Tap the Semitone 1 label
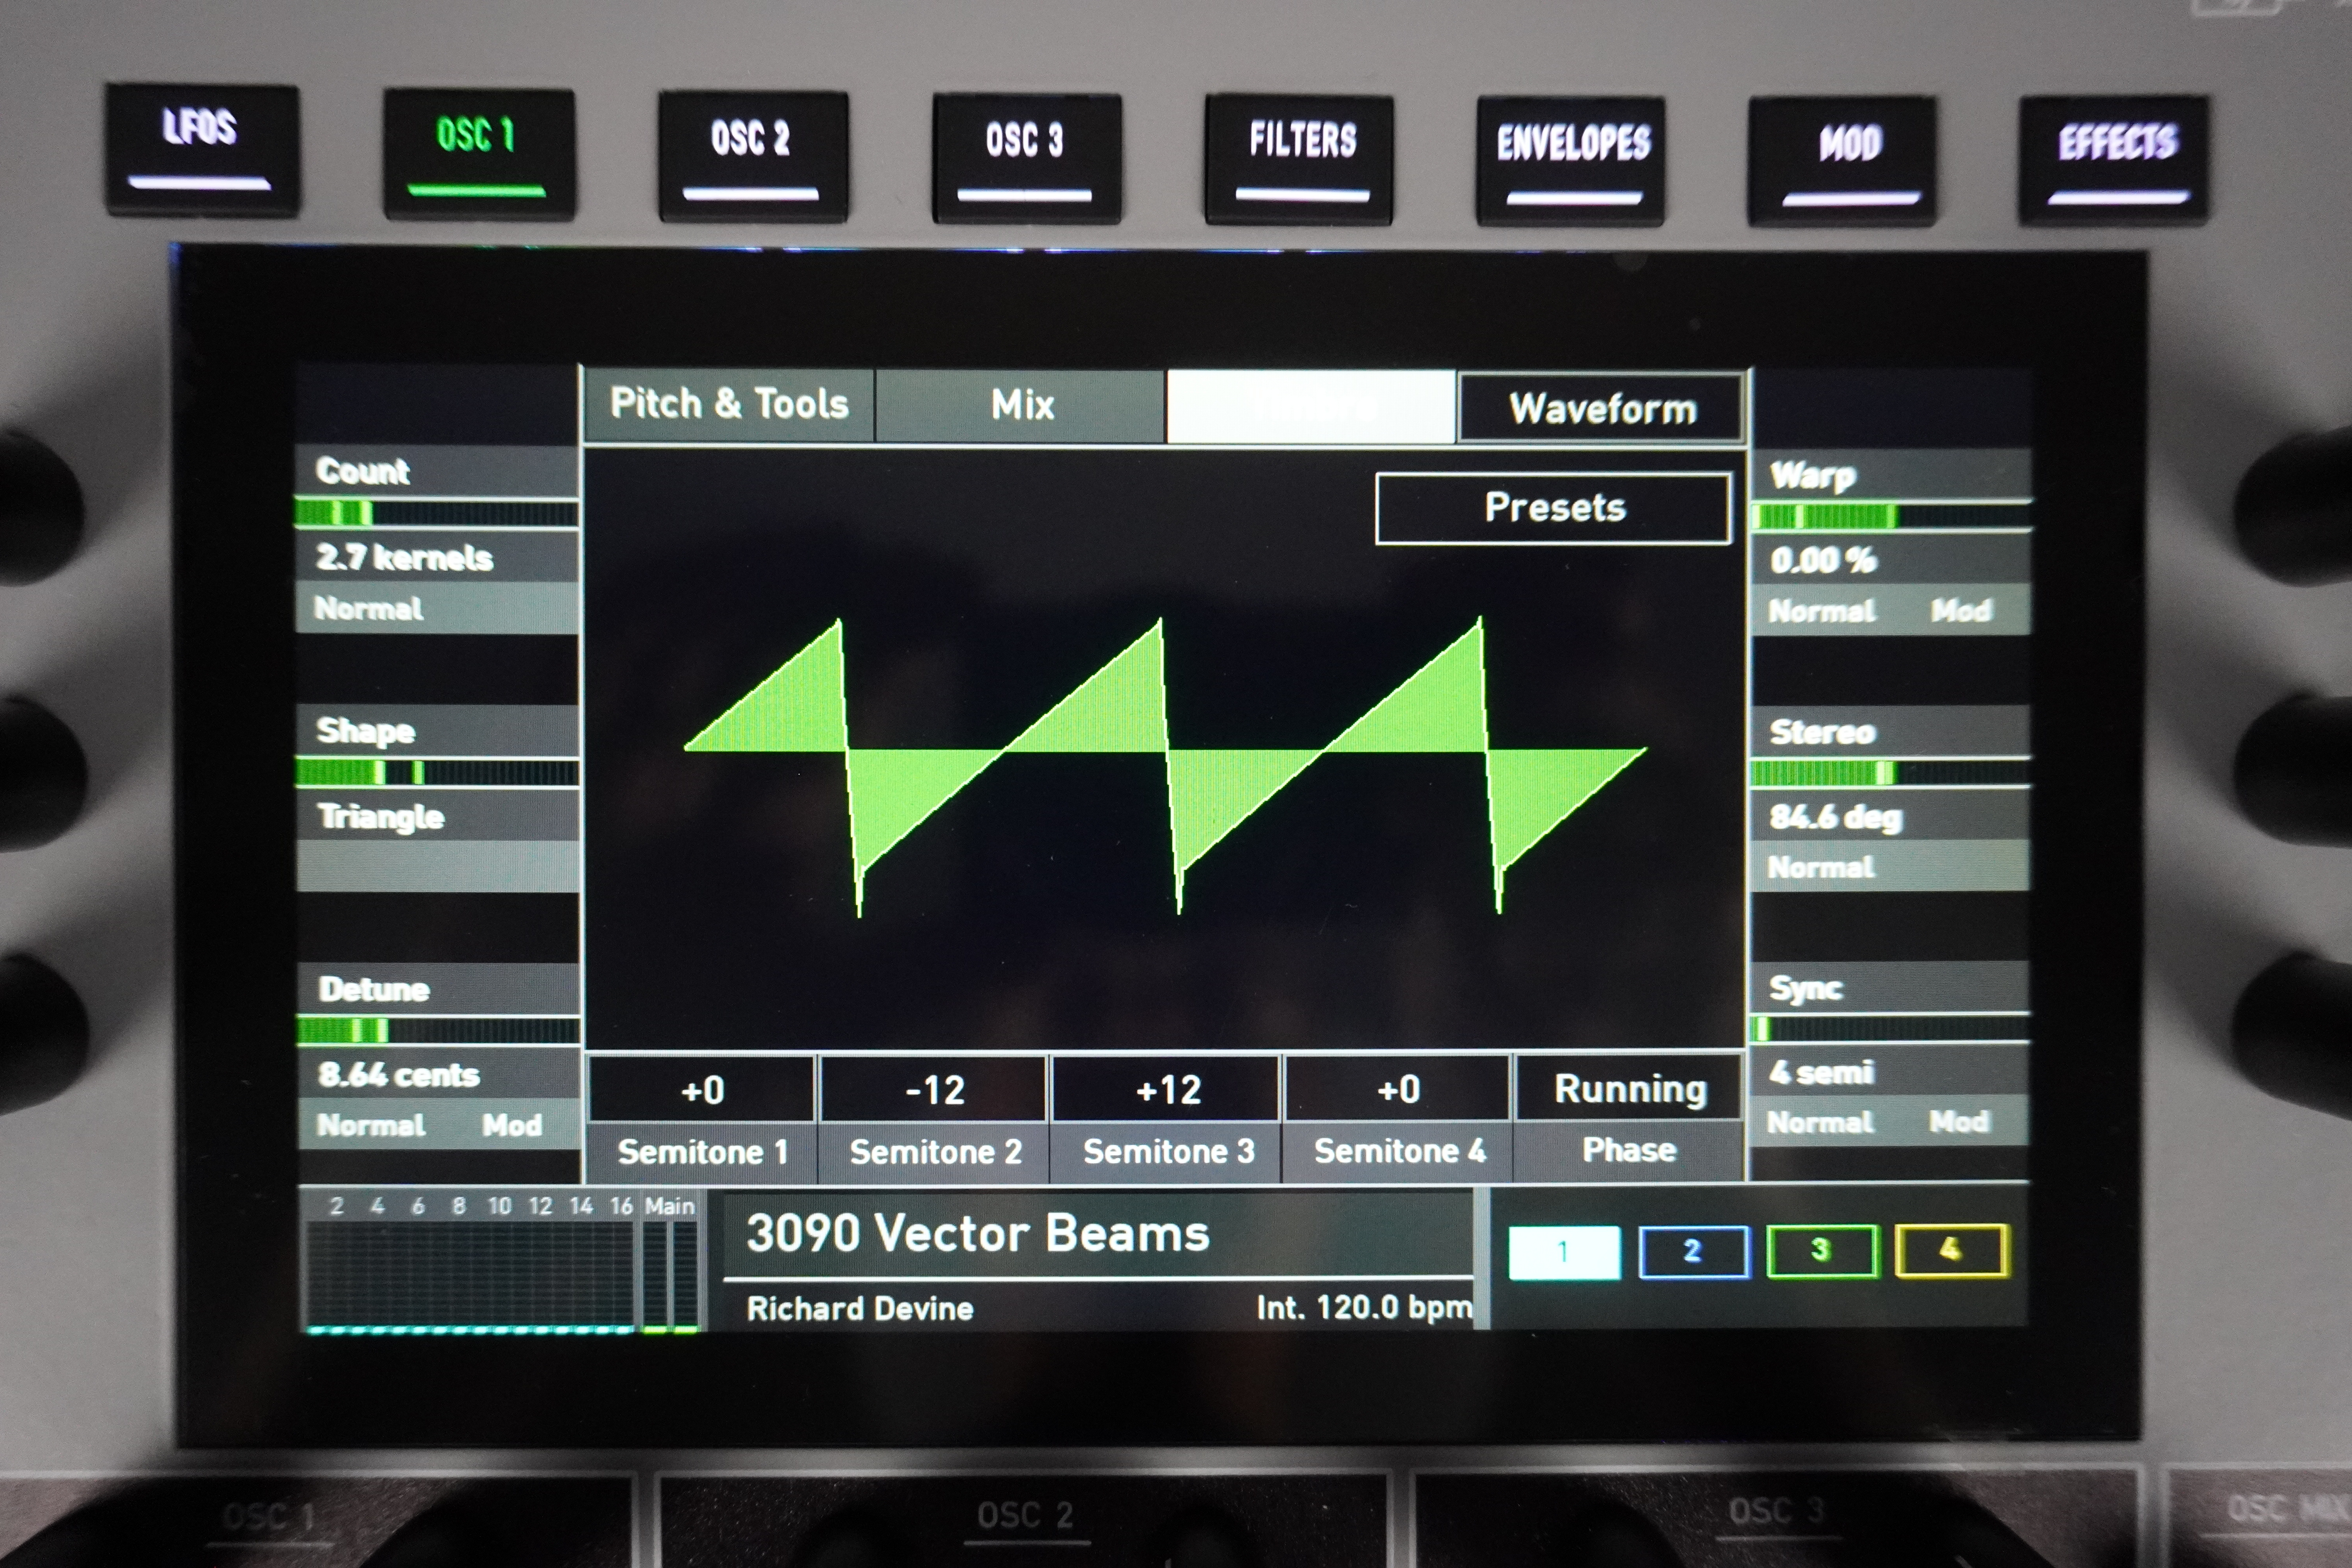 coord(703,1152)
